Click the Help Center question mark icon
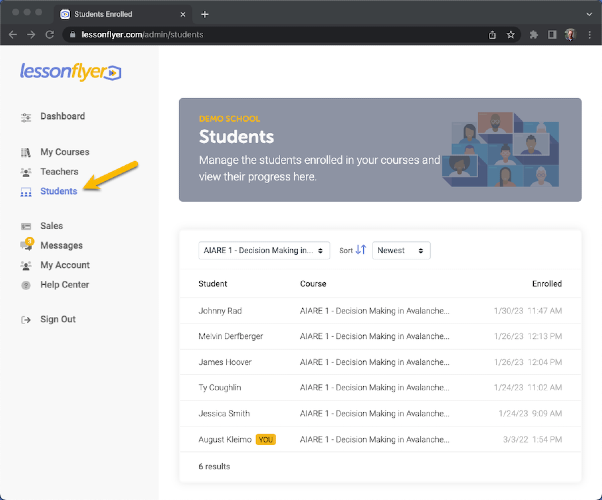Image resolution: width=602 pixels, height=500 pixels. coord(26,285)
